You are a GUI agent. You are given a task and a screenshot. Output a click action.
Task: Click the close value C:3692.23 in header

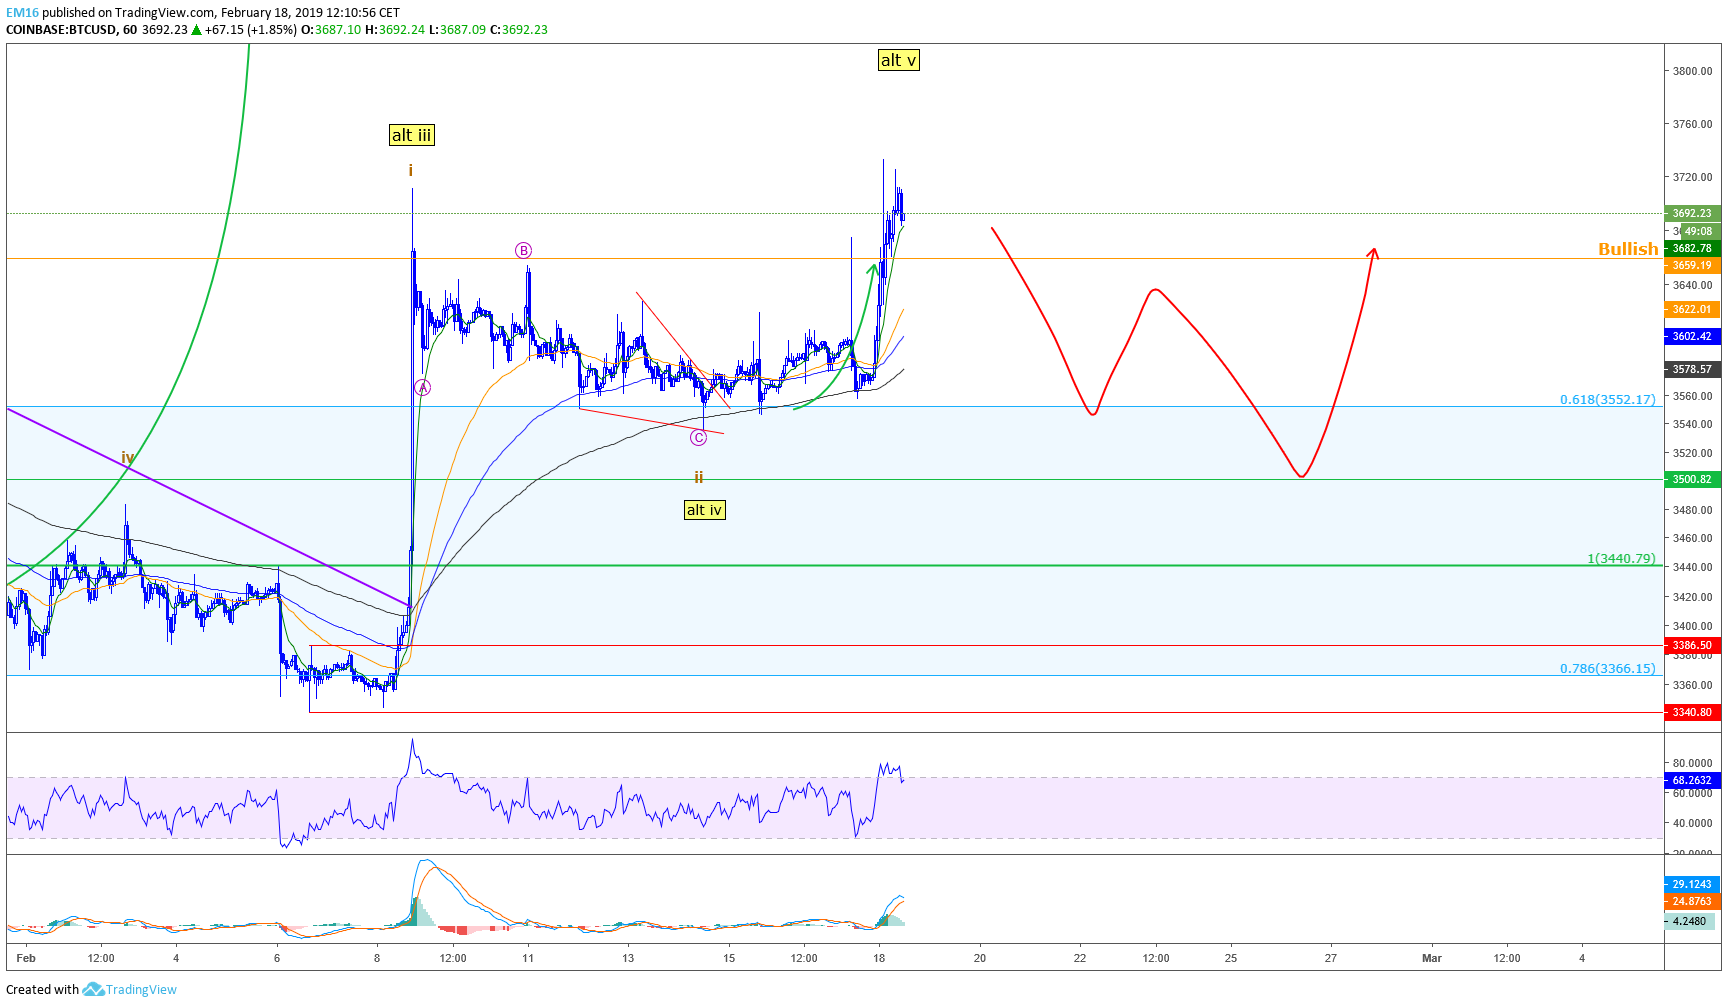[x=519, y=30]
